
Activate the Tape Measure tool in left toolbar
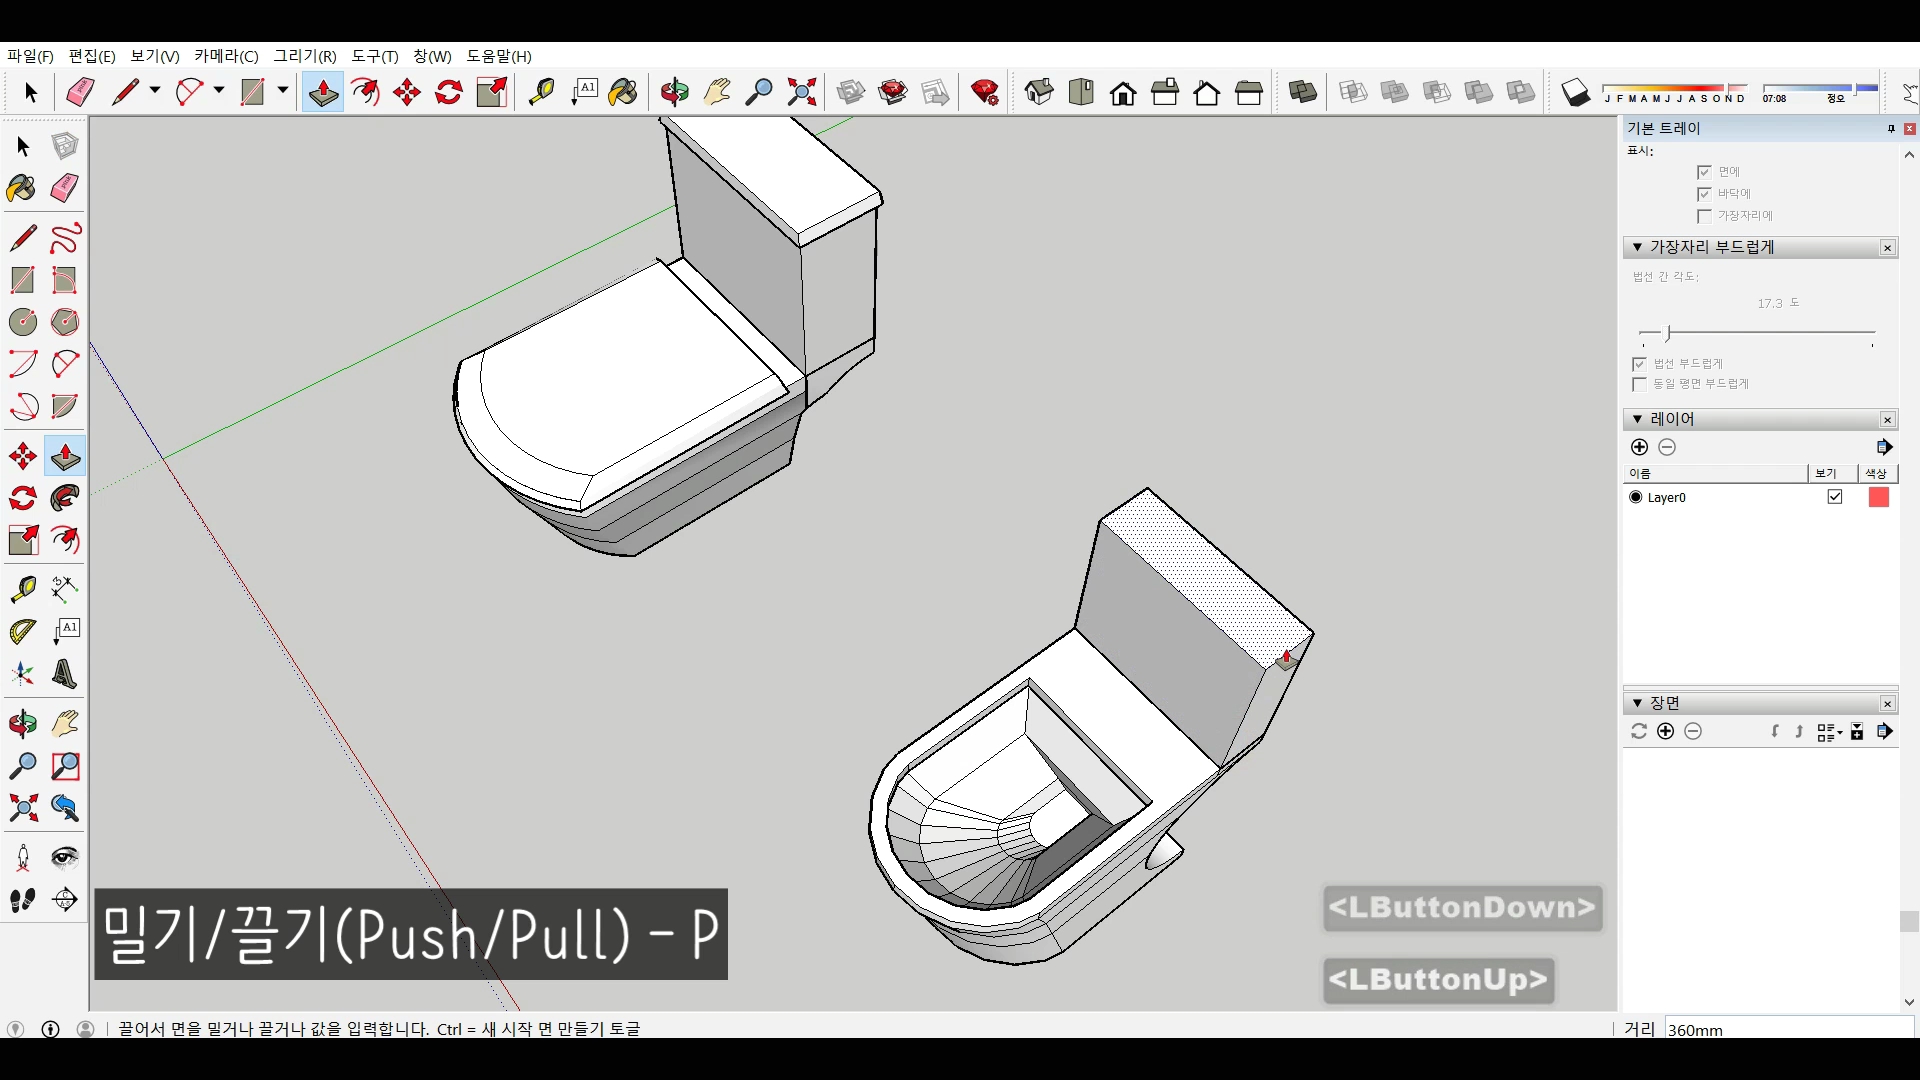coord(22,589)
